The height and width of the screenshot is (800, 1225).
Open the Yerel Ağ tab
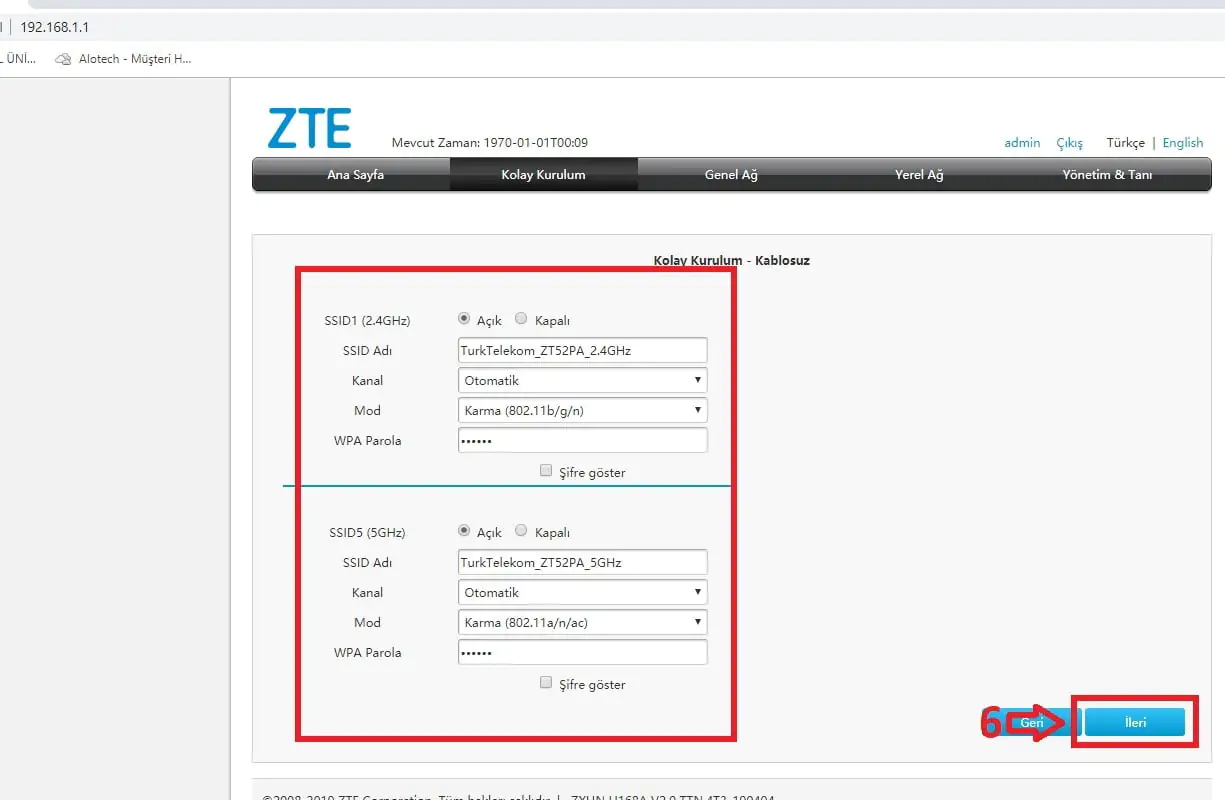[x=919, y=174]
